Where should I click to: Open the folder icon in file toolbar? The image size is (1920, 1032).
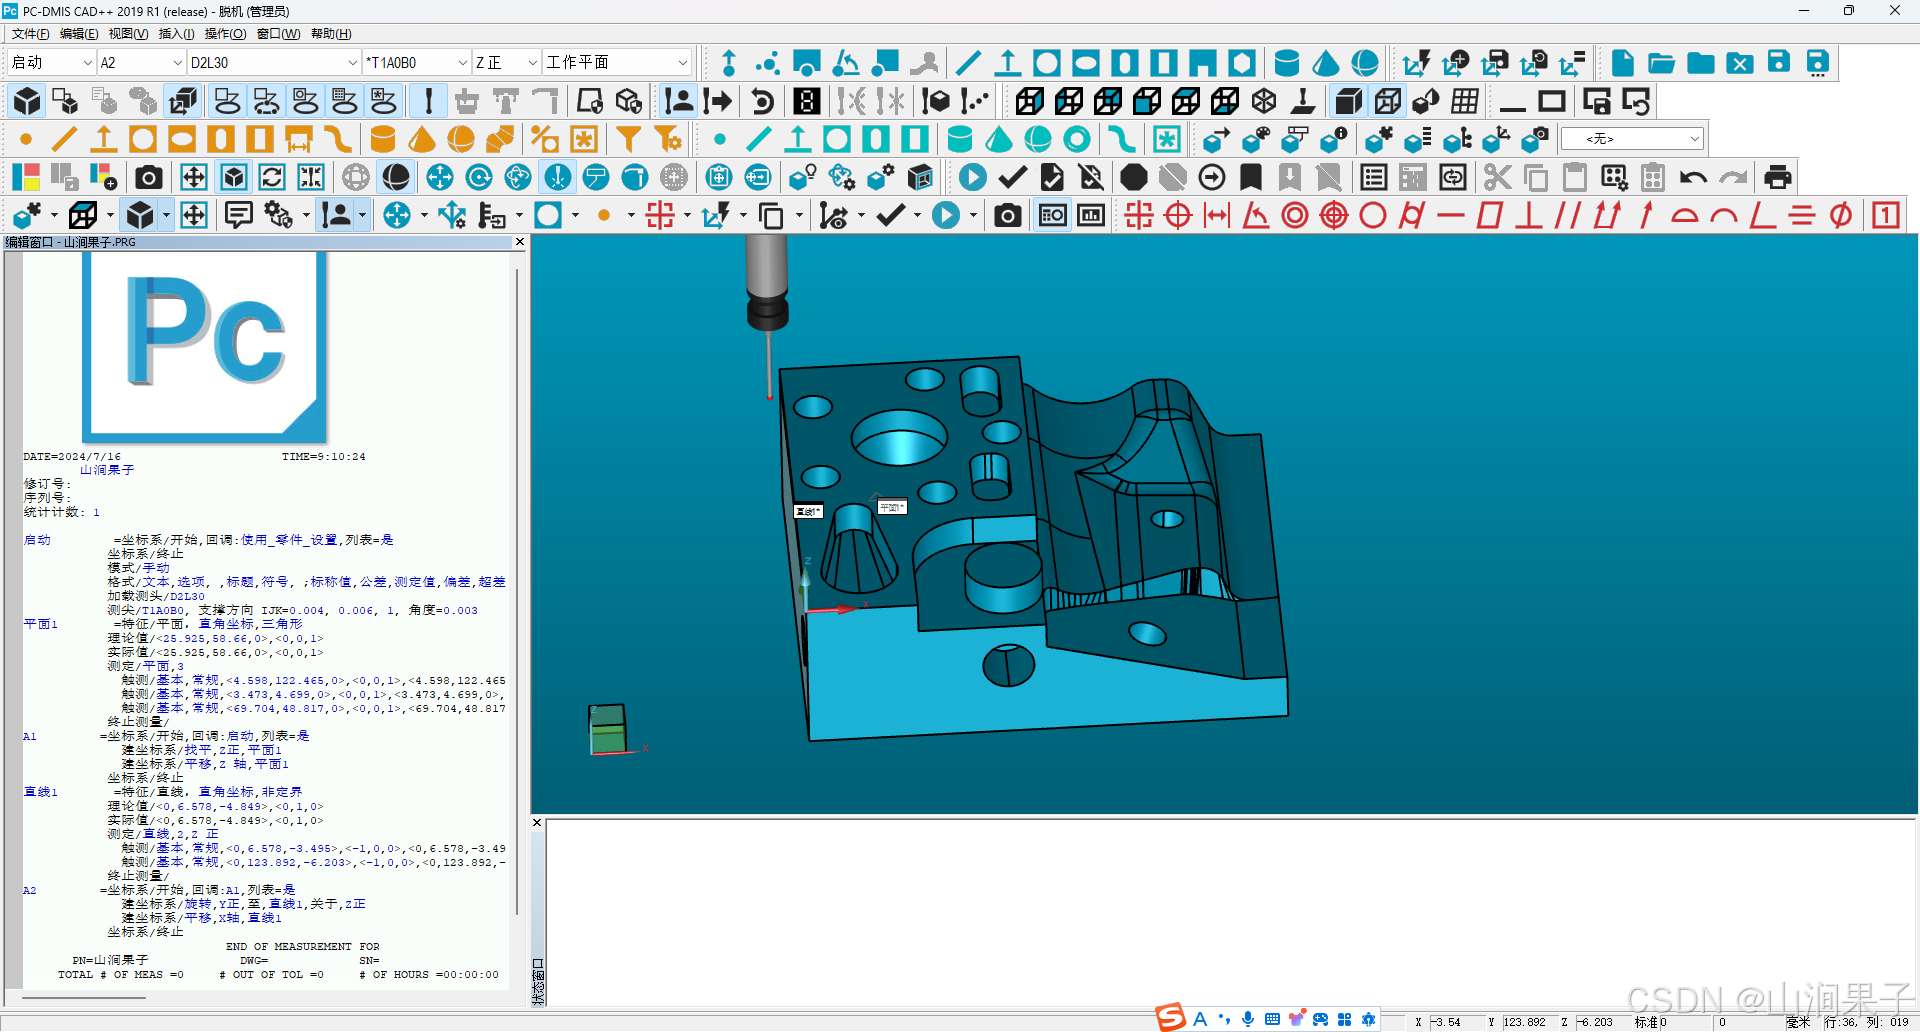coord(1661,63)
